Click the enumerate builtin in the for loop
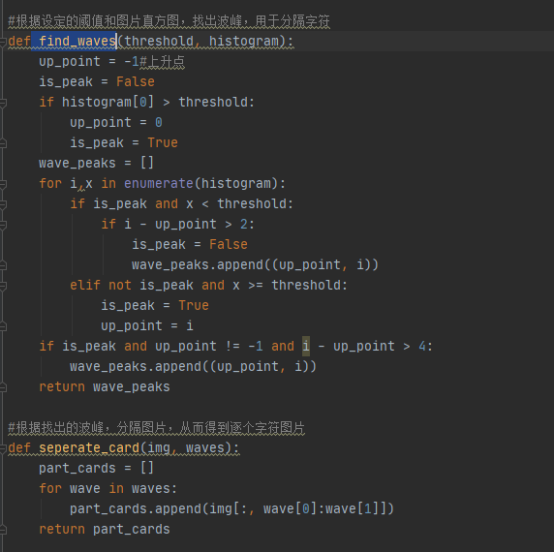This screenshot has width=554, height=552. click(x=159, y=183)
